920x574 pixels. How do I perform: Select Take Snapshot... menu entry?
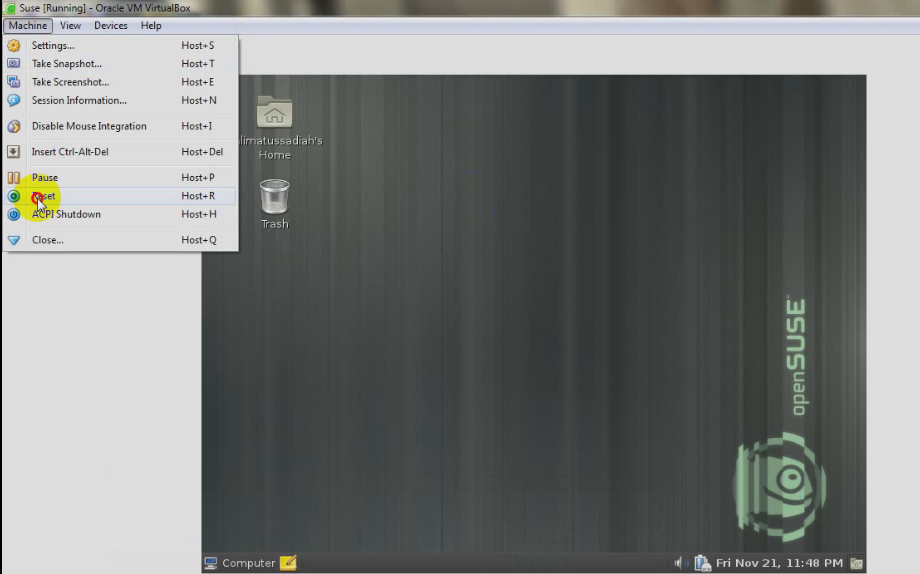click(x=120, y=63)
